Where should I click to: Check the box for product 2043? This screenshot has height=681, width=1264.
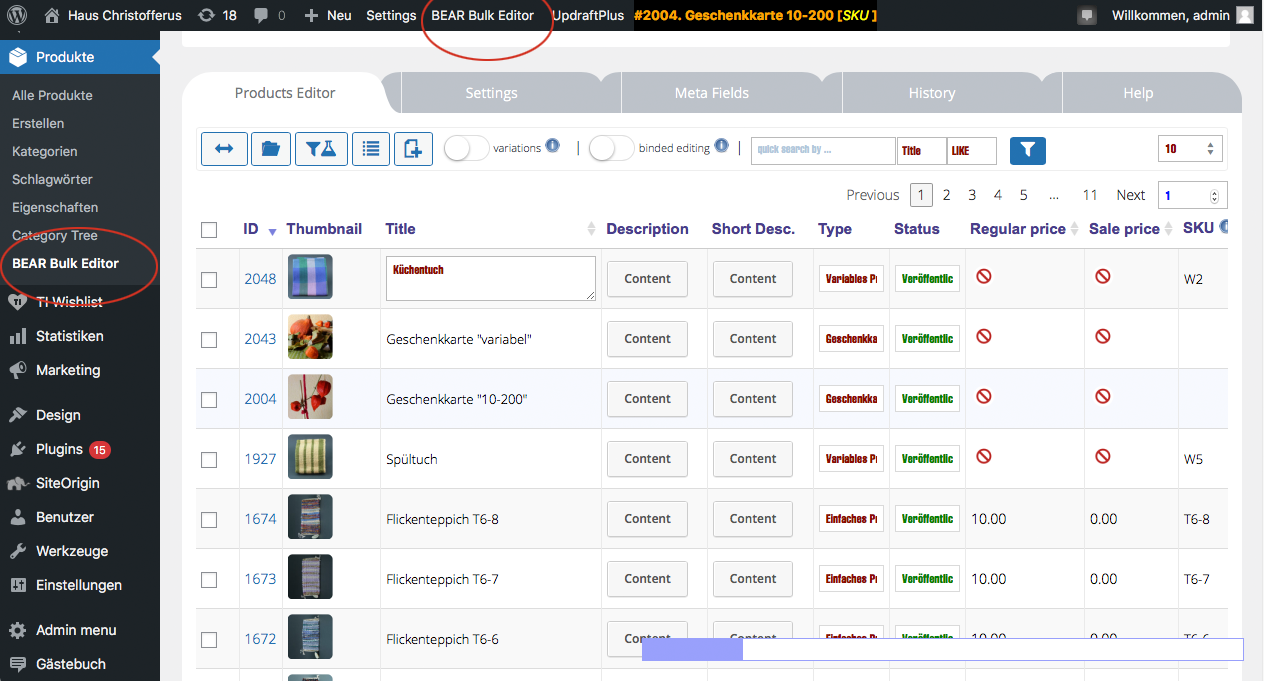209,340
